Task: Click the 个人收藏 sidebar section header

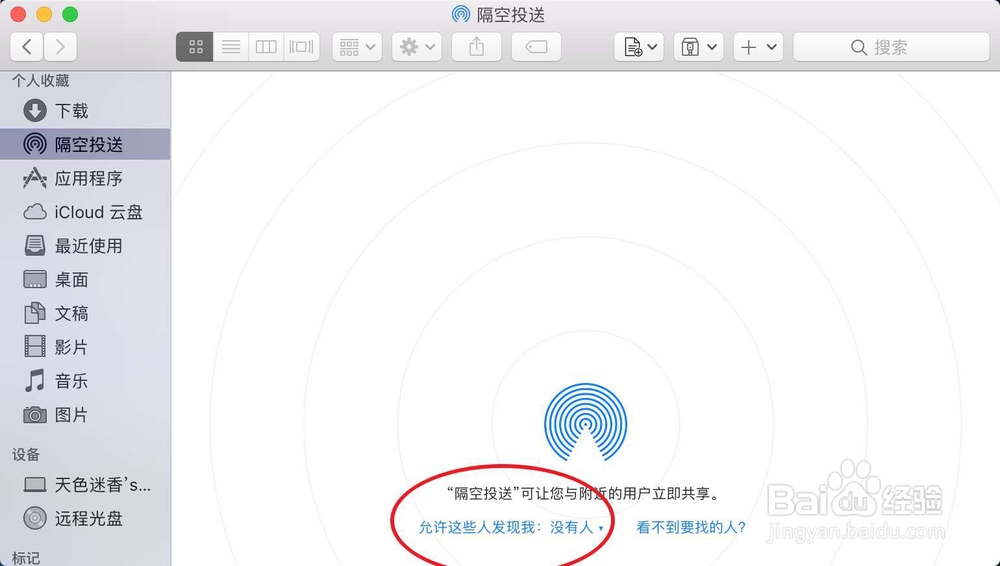Action: tap(40, 80)
